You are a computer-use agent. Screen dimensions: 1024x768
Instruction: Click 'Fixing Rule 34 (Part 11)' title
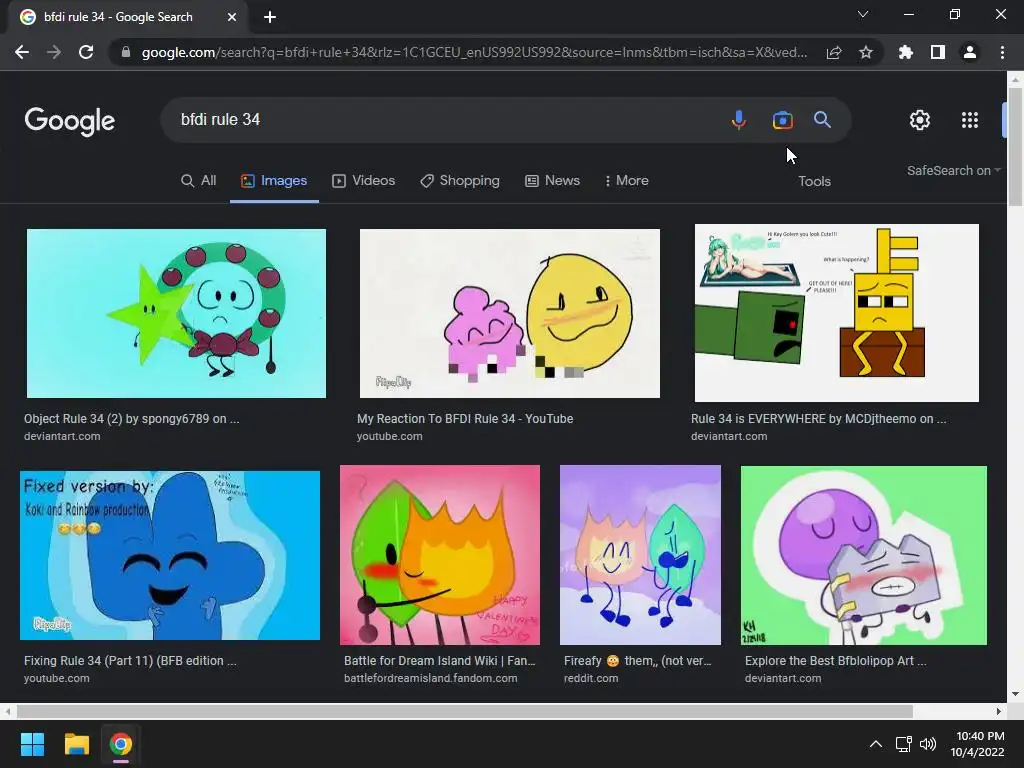coord(130,661)
